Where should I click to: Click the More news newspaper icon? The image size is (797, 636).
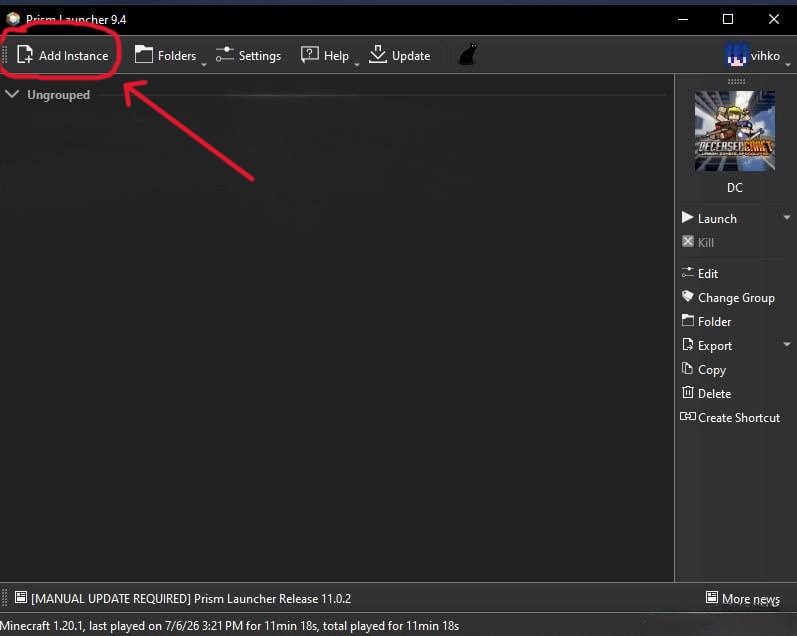tap(712, 597)
